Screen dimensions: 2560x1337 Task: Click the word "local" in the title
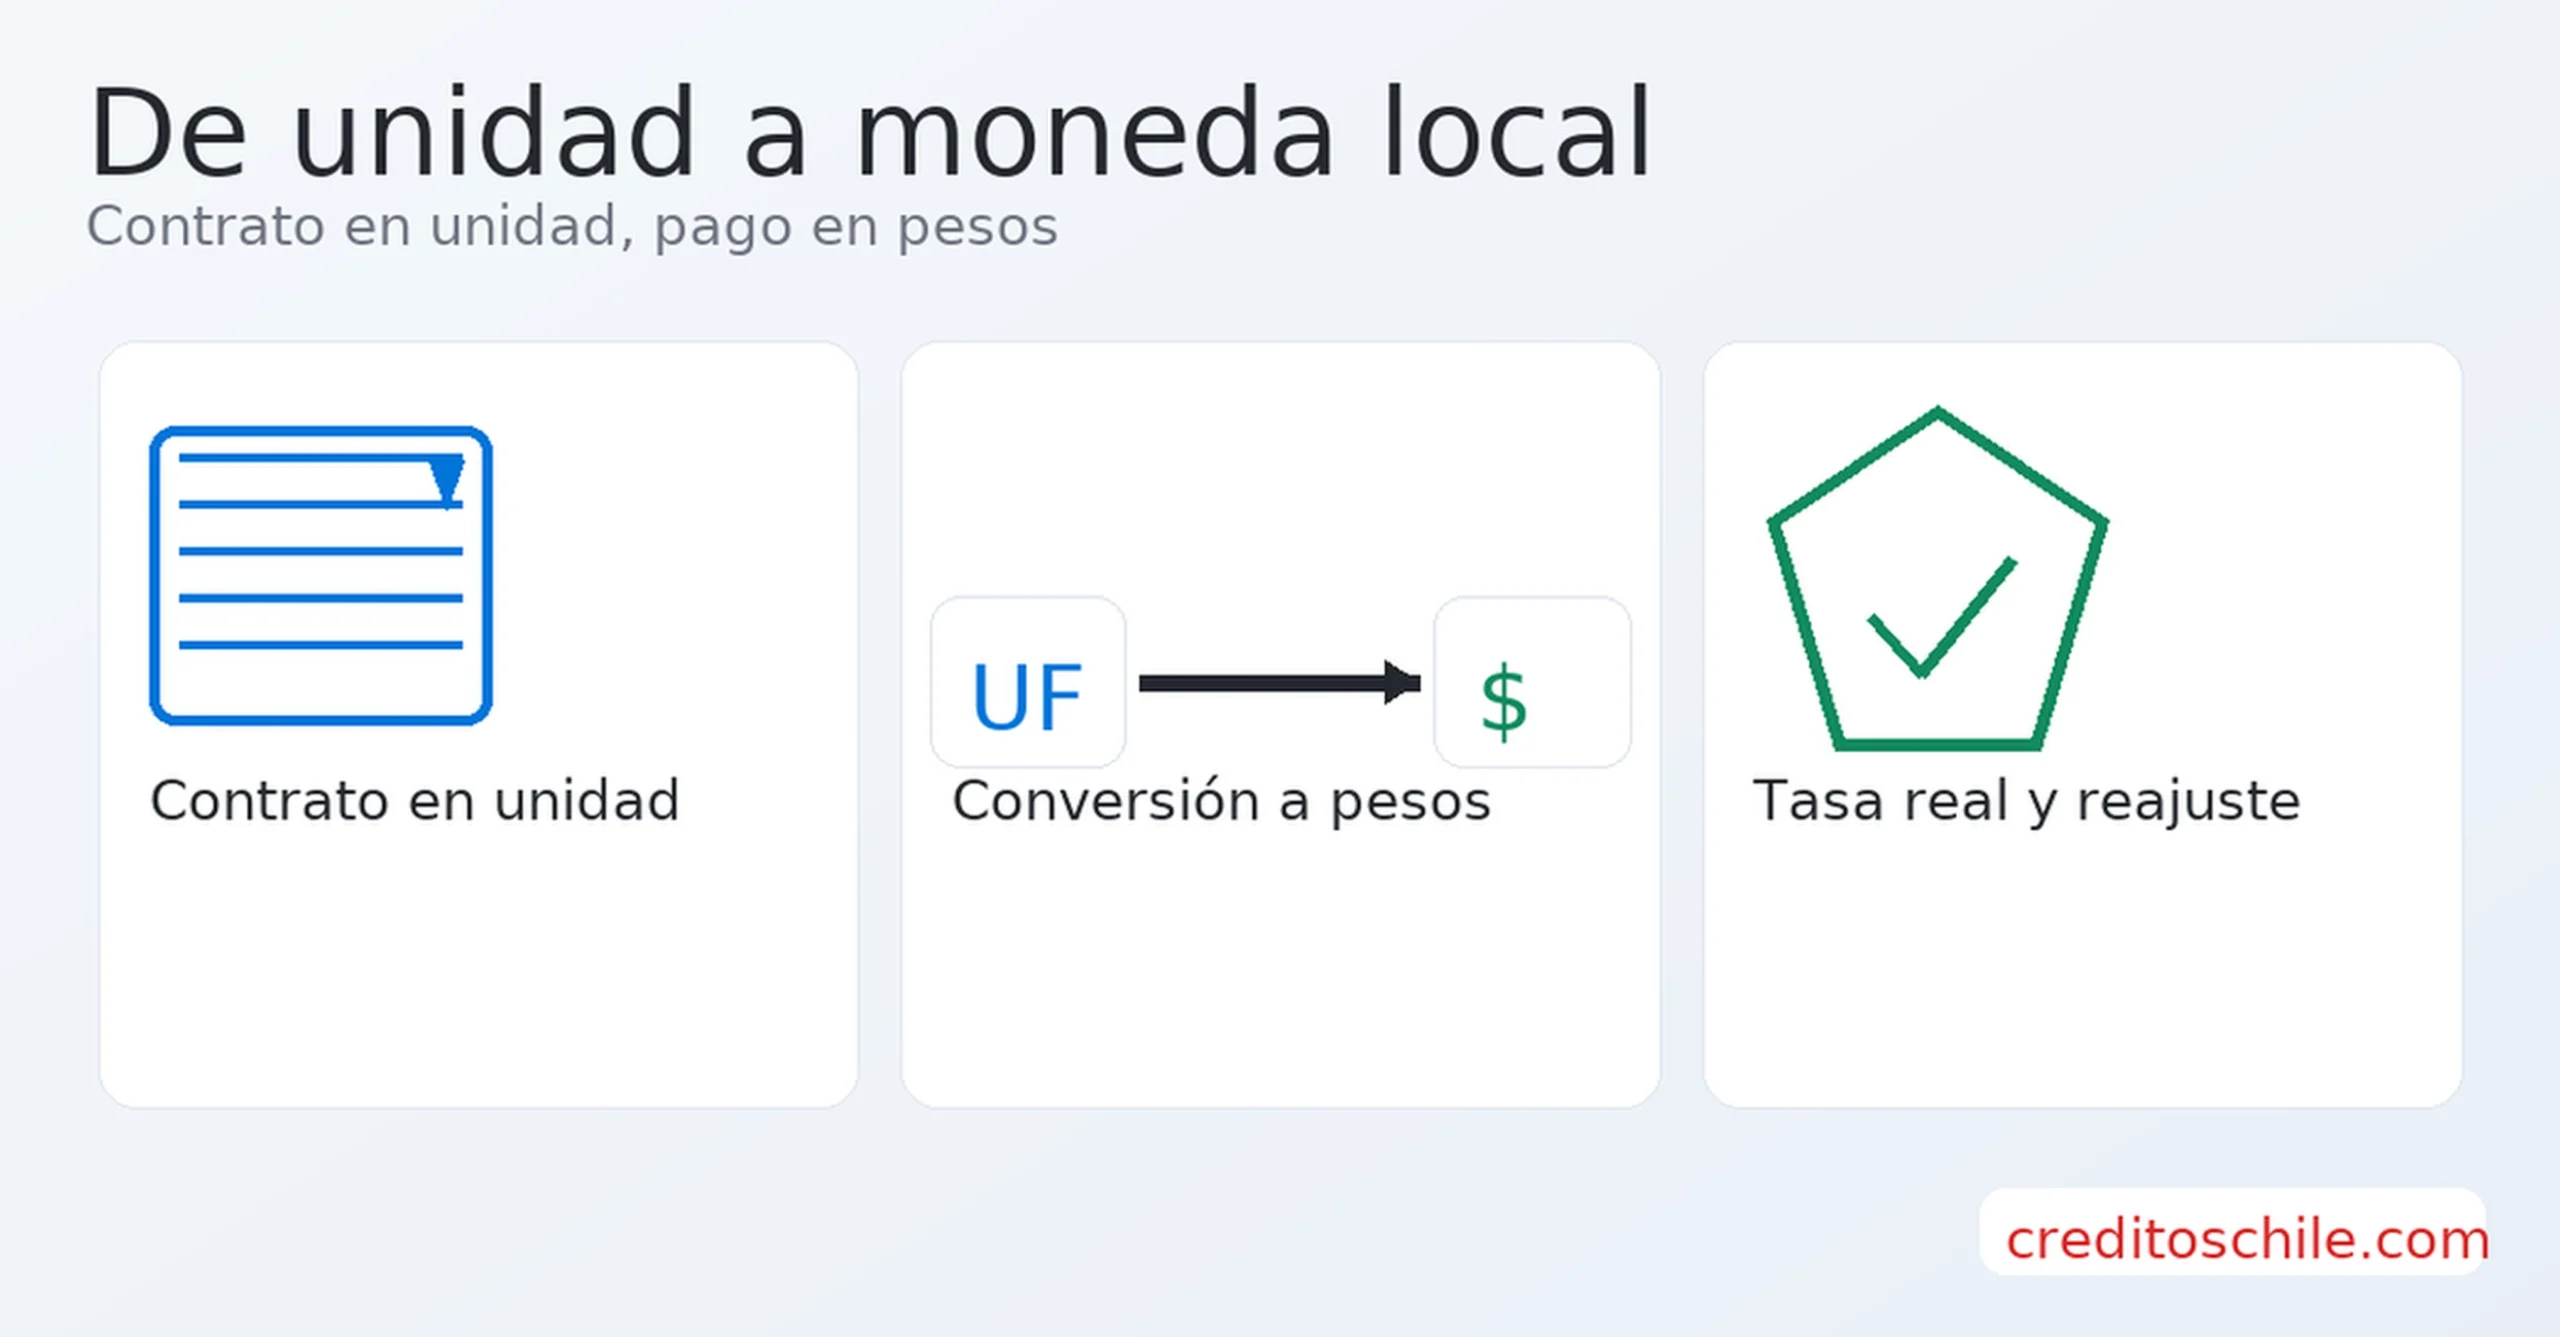point(1515,133)
